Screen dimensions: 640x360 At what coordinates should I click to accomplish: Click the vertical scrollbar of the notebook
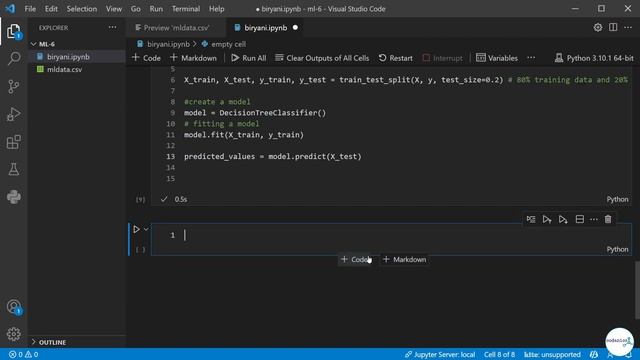point(637,291)
